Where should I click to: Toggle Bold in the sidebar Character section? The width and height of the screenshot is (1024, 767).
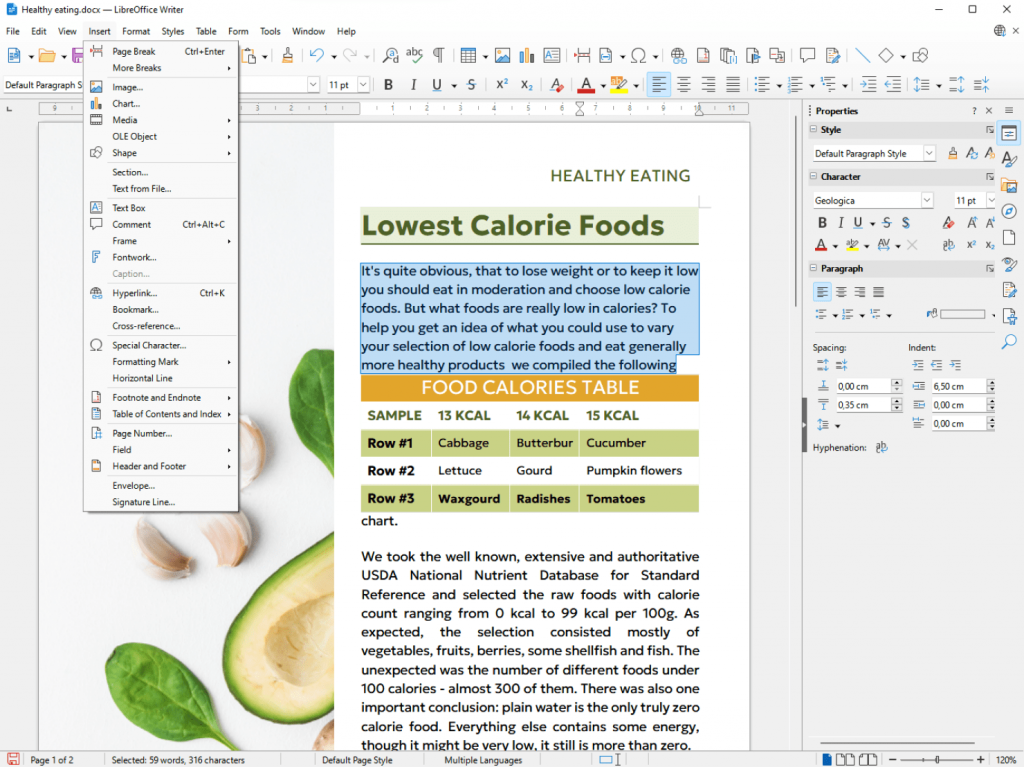point(823,223)
